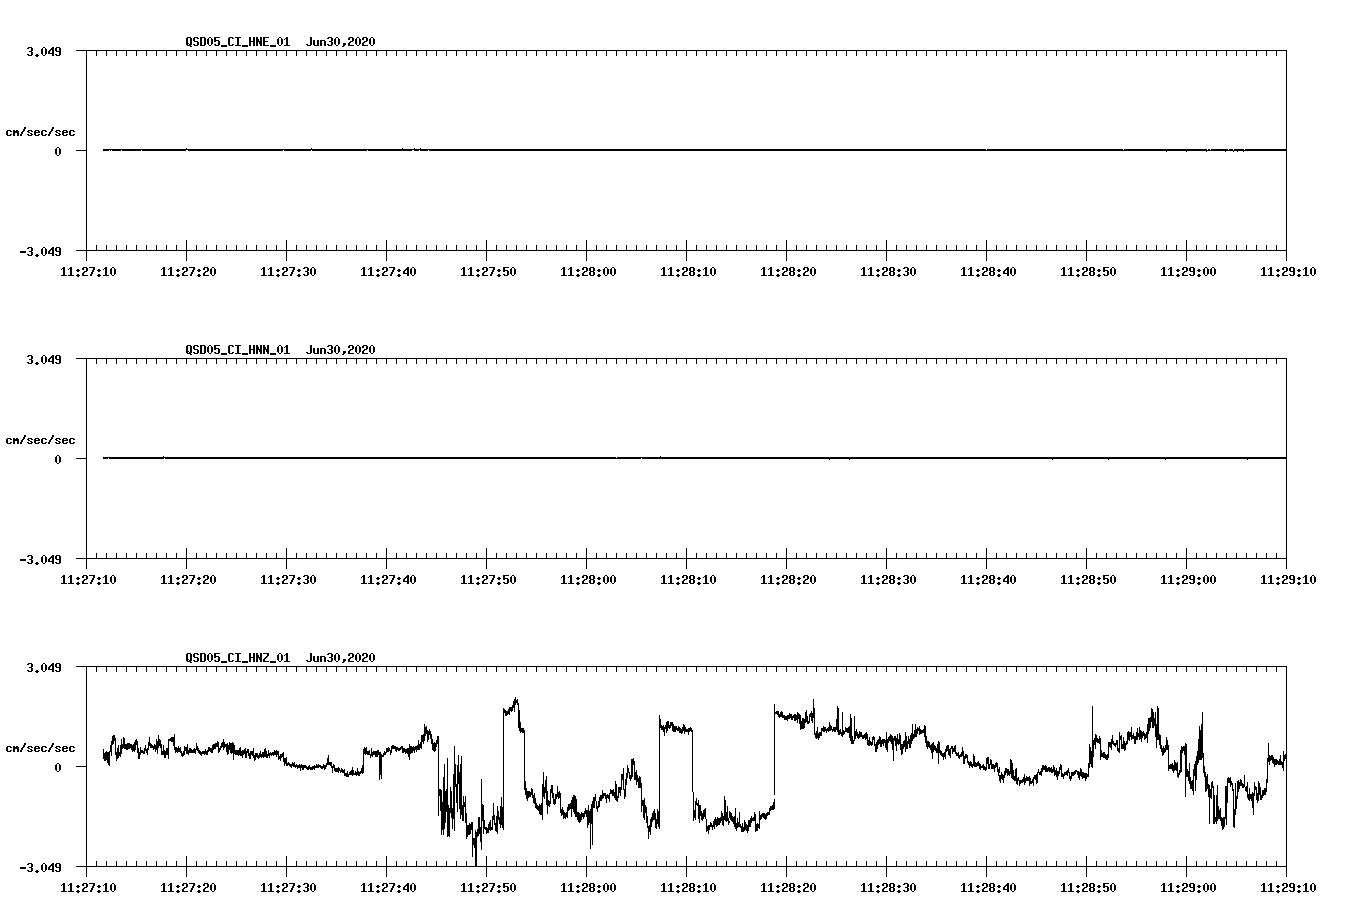Click the HNZ waveform step near 11:28:19
Image resolution: width=1358 pixels, height=924 pixels.
coord(774,755)
